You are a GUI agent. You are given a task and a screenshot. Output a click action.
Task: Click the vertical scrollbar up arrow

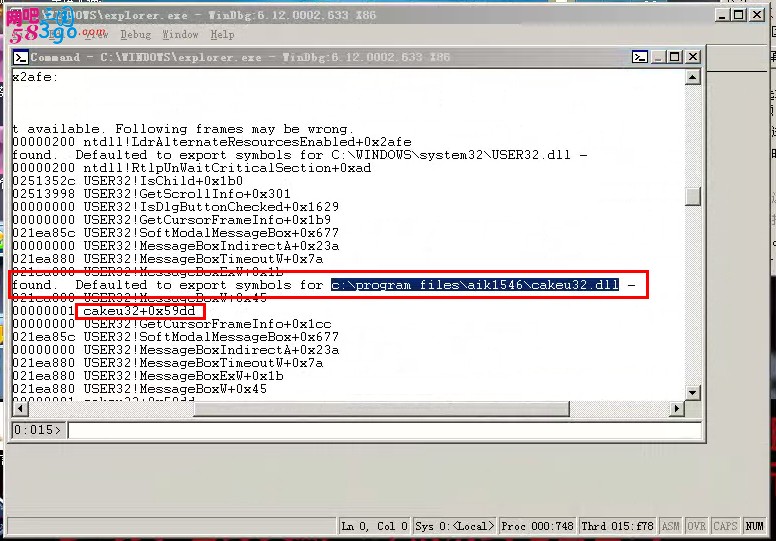[692, 77]
